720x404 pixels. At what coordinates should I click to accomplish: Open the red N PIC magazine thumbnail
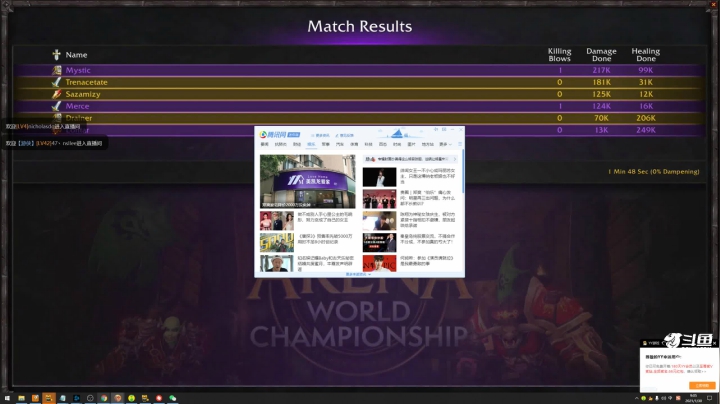379,264
